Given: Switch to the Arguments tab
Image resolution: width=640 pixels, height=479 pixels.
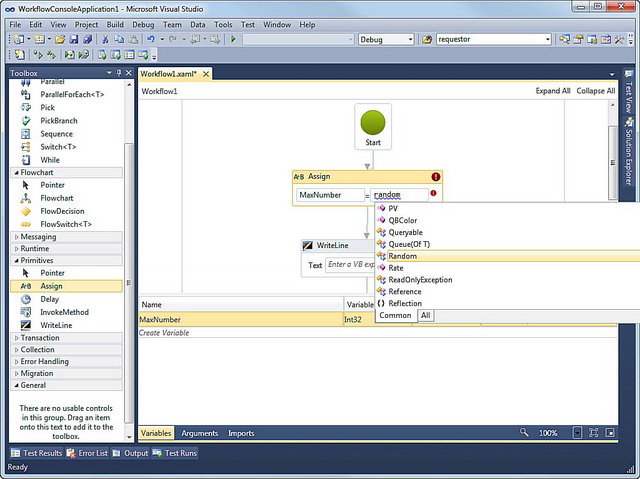Looking at the screenshot, I should coord(200,433).
